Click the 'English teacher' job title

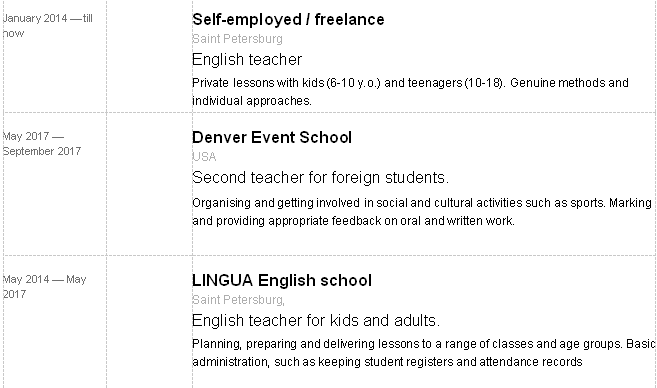tap(247, 59)
